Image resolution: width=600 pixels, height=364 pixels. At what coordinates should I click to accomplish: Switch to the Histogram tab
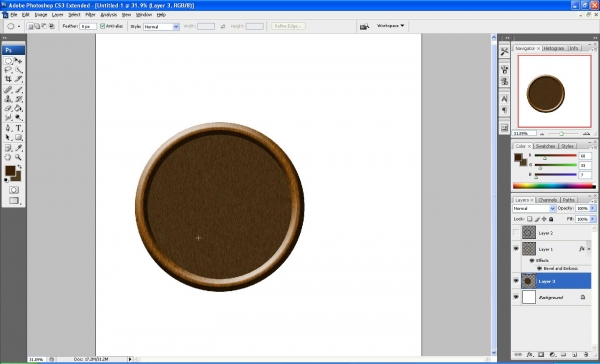[x=554, y=48]
